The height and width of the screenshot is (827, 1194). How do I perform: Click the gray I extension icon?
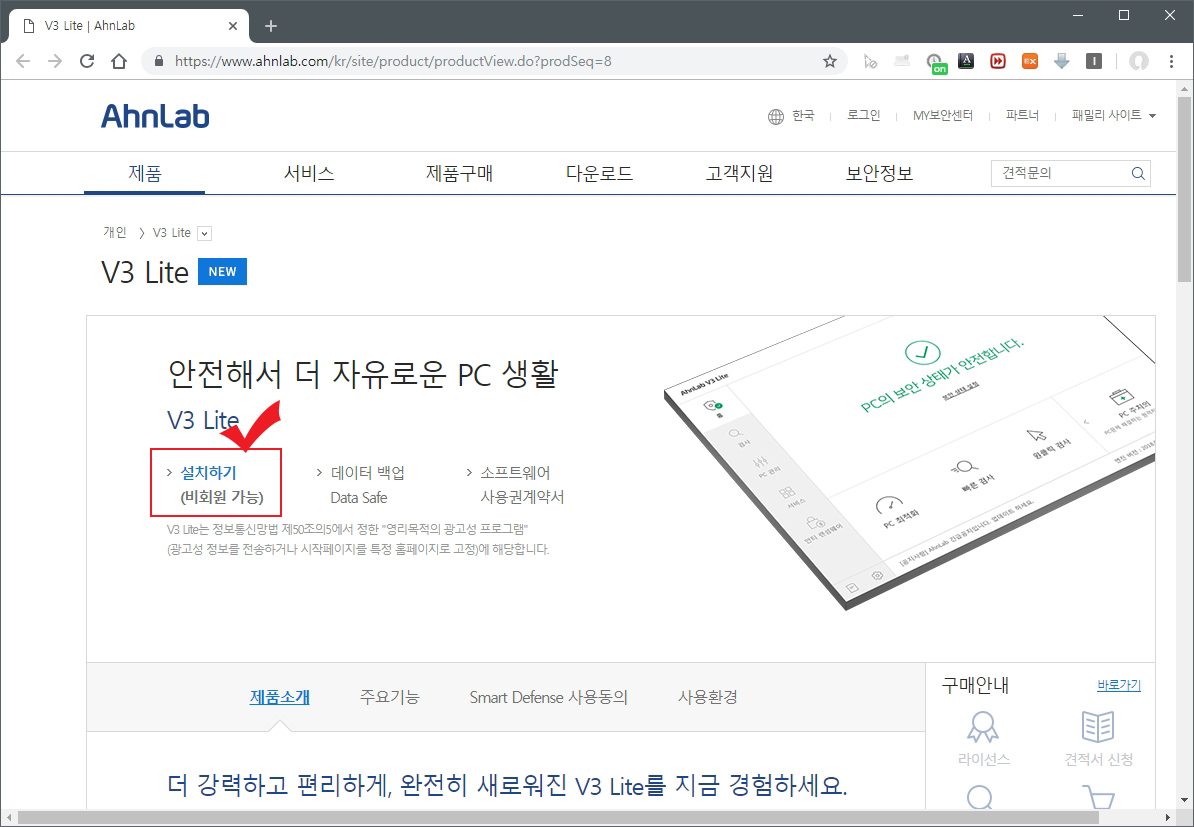(x=1093, y=61)
